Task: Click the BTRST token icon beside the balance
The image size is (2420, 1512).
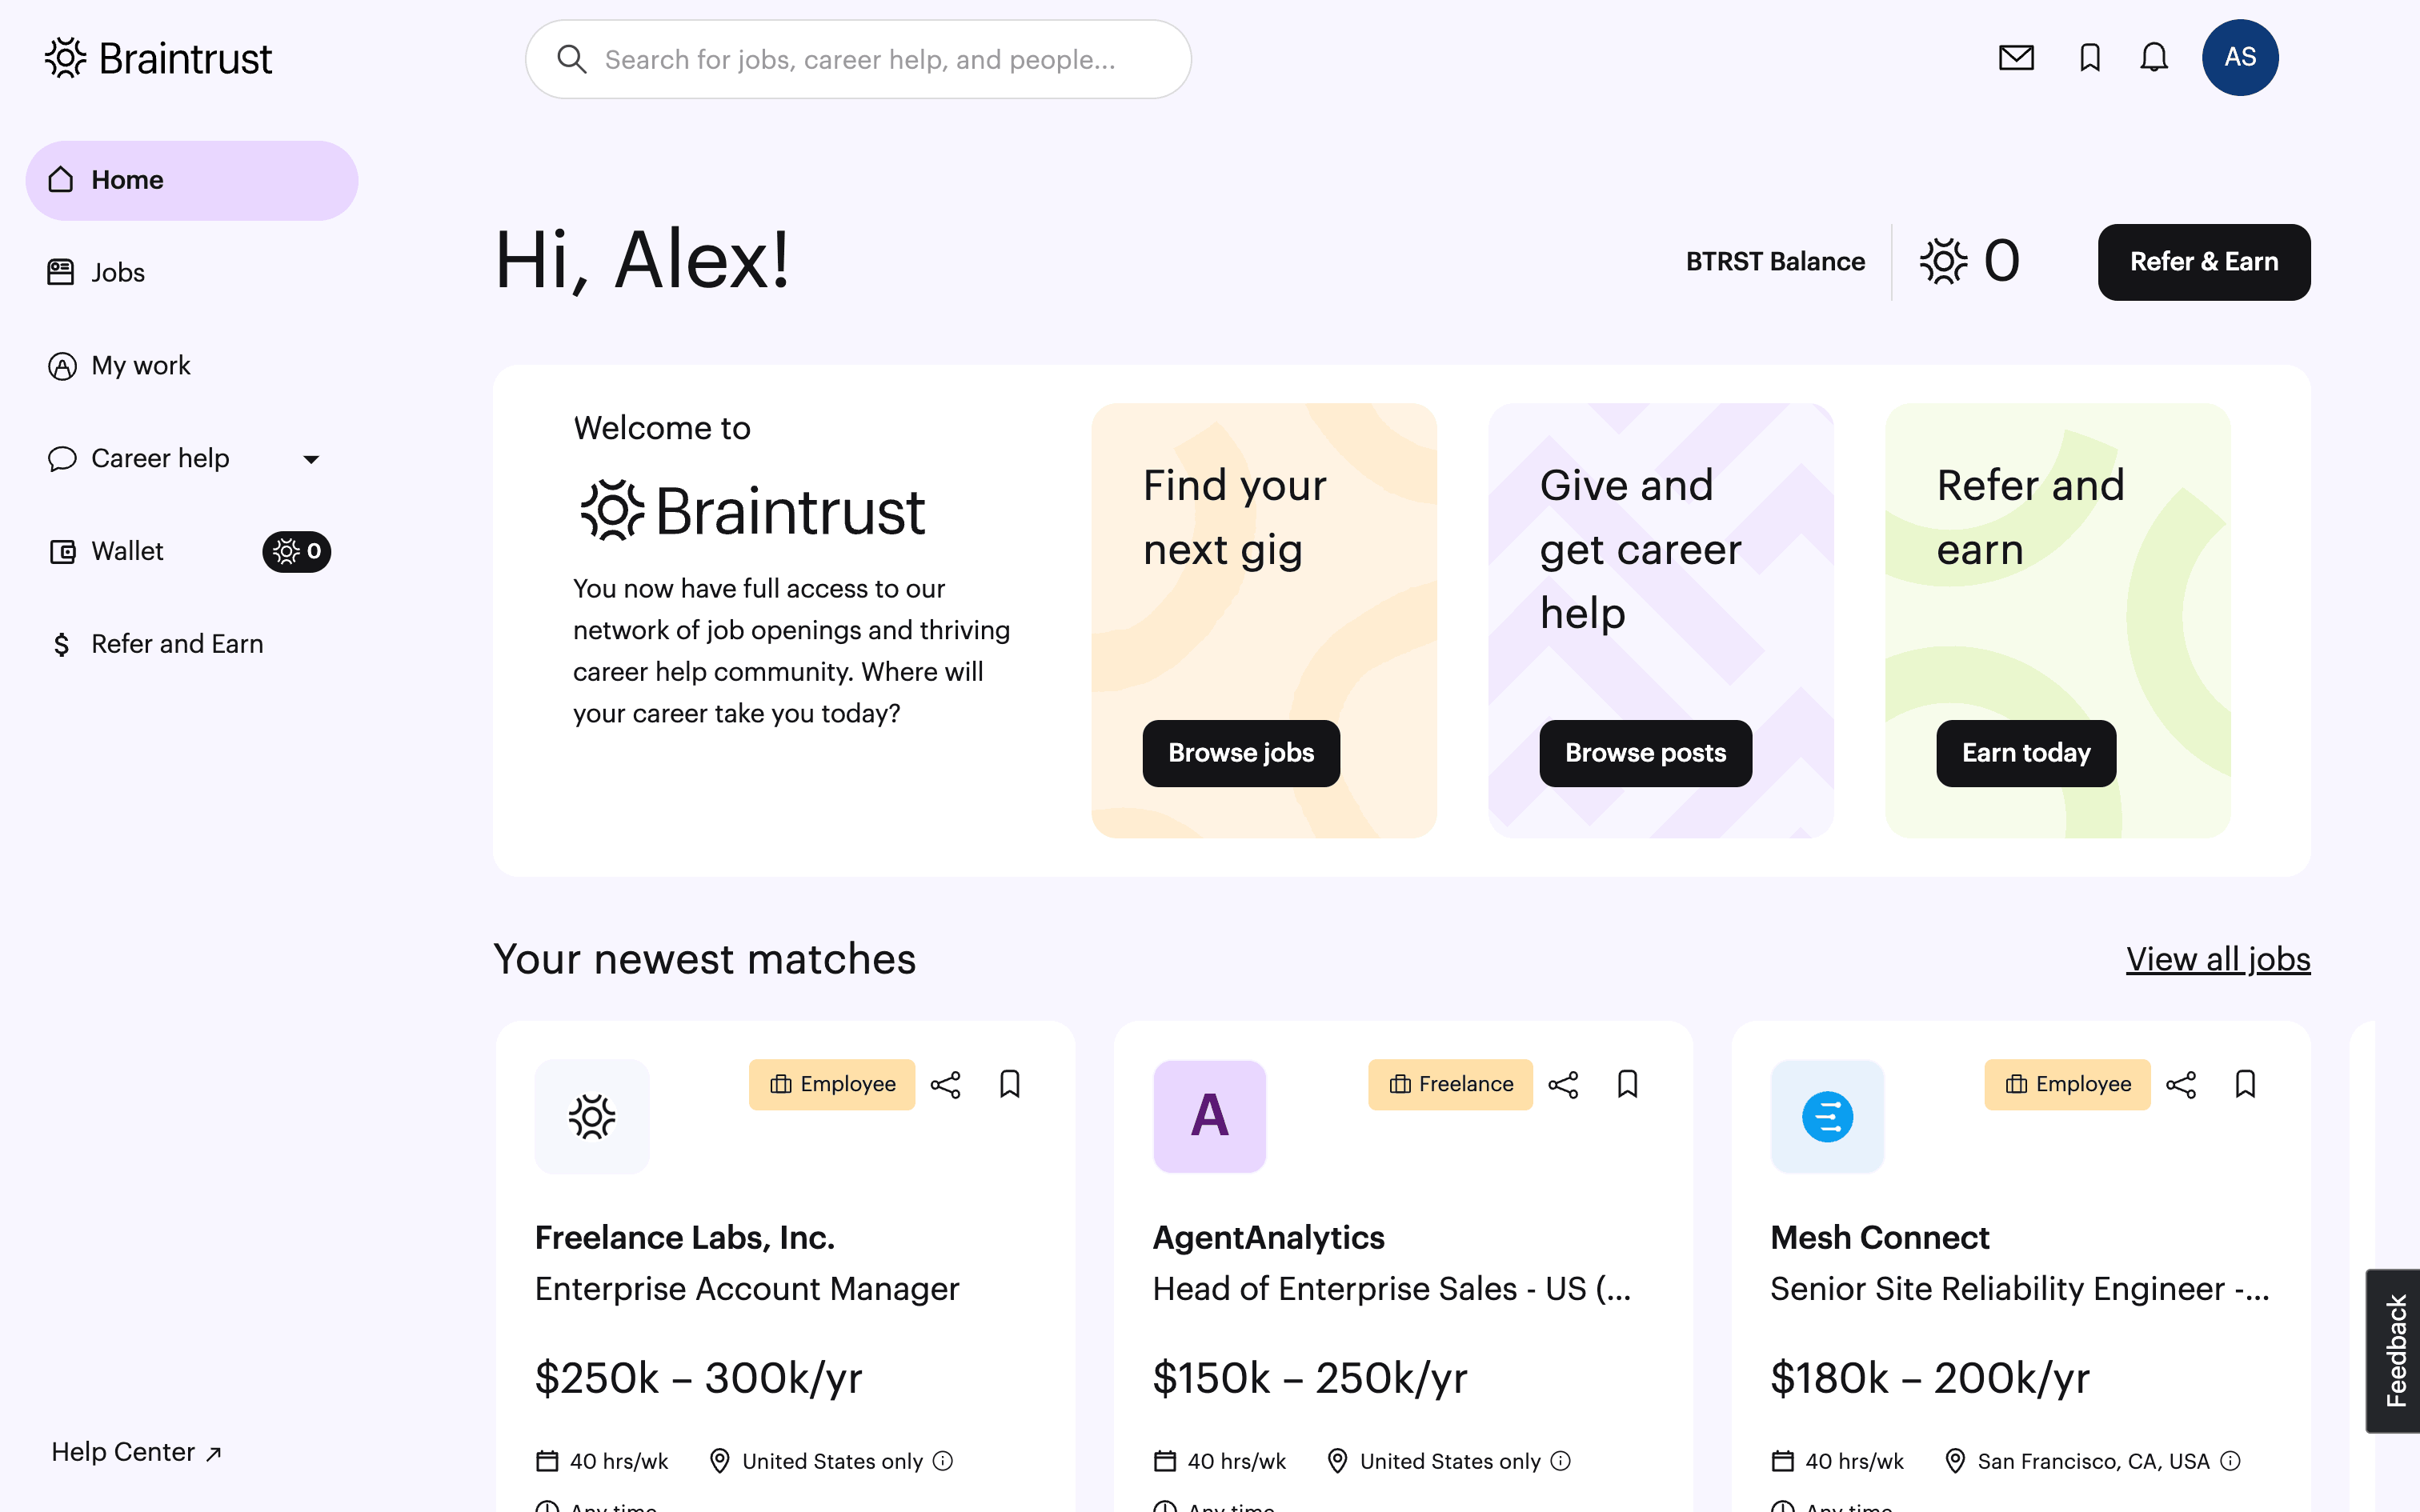Action: pos(1944,261)
